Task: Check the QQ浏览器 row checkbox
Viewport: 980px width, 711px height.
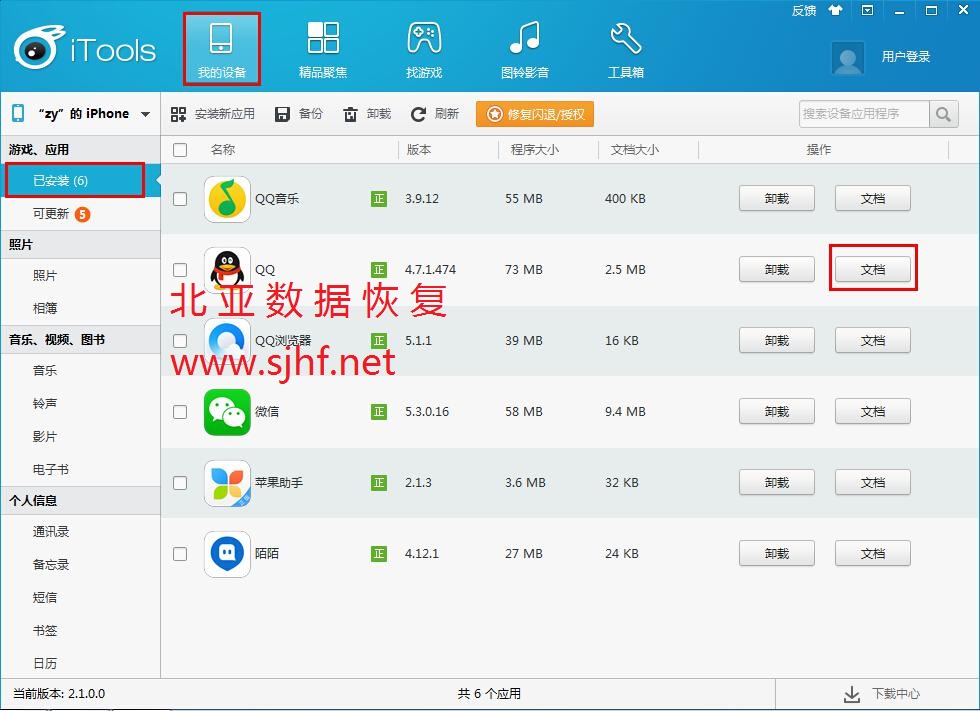Action: (180, 341)
